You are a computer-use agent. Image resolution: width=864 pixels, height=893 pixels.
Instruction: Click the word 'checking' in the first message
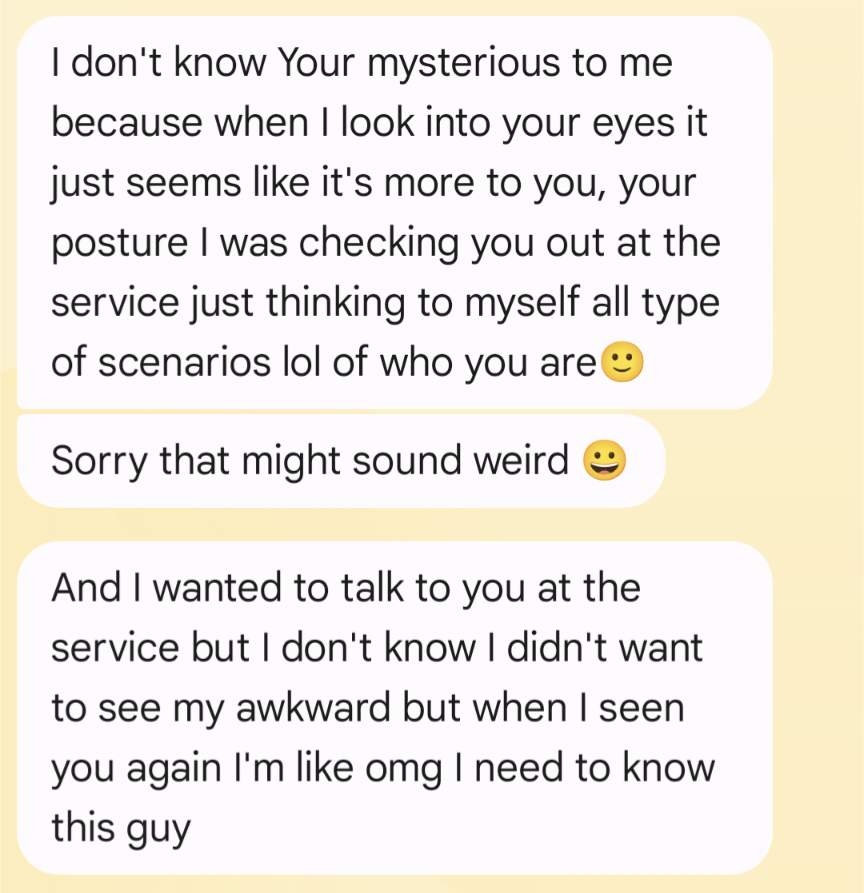(379, 243)
